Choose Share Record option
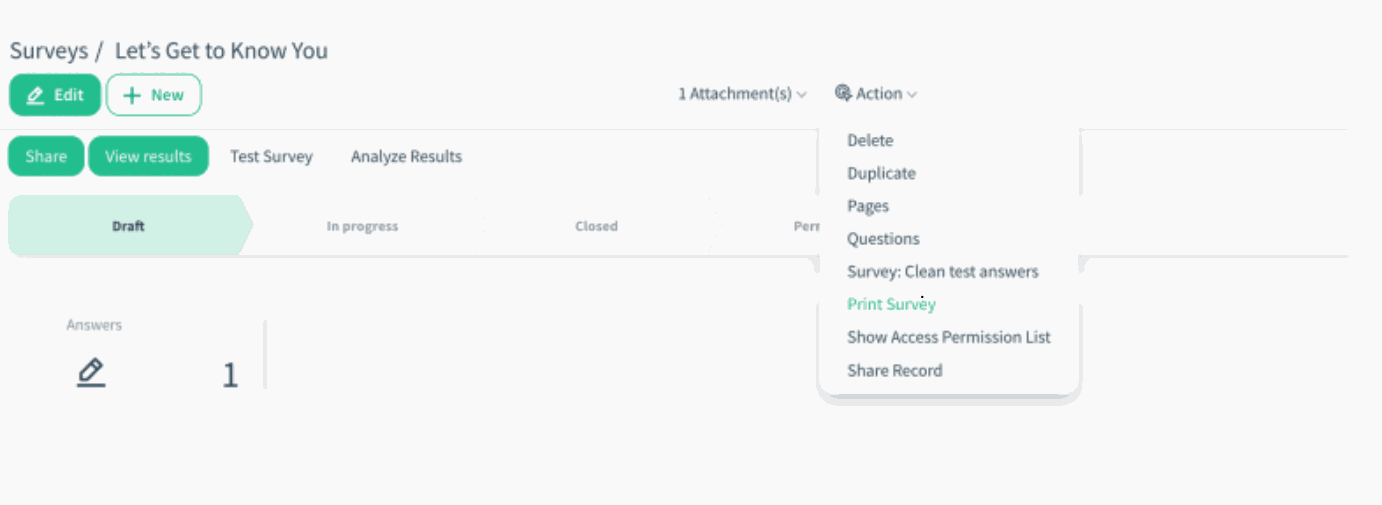Image resolution: width=1382 pixels, height=505 pixels. tap(894, 370)
